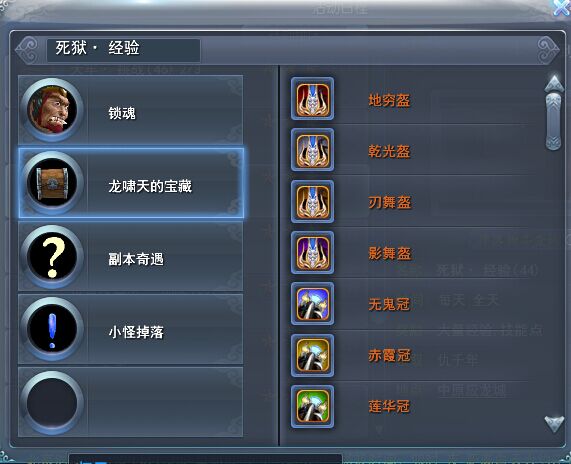Viewport: 571px width, 464px height.
Task: Close the panel with the top-right X
Action: click(x=562, y=7)
